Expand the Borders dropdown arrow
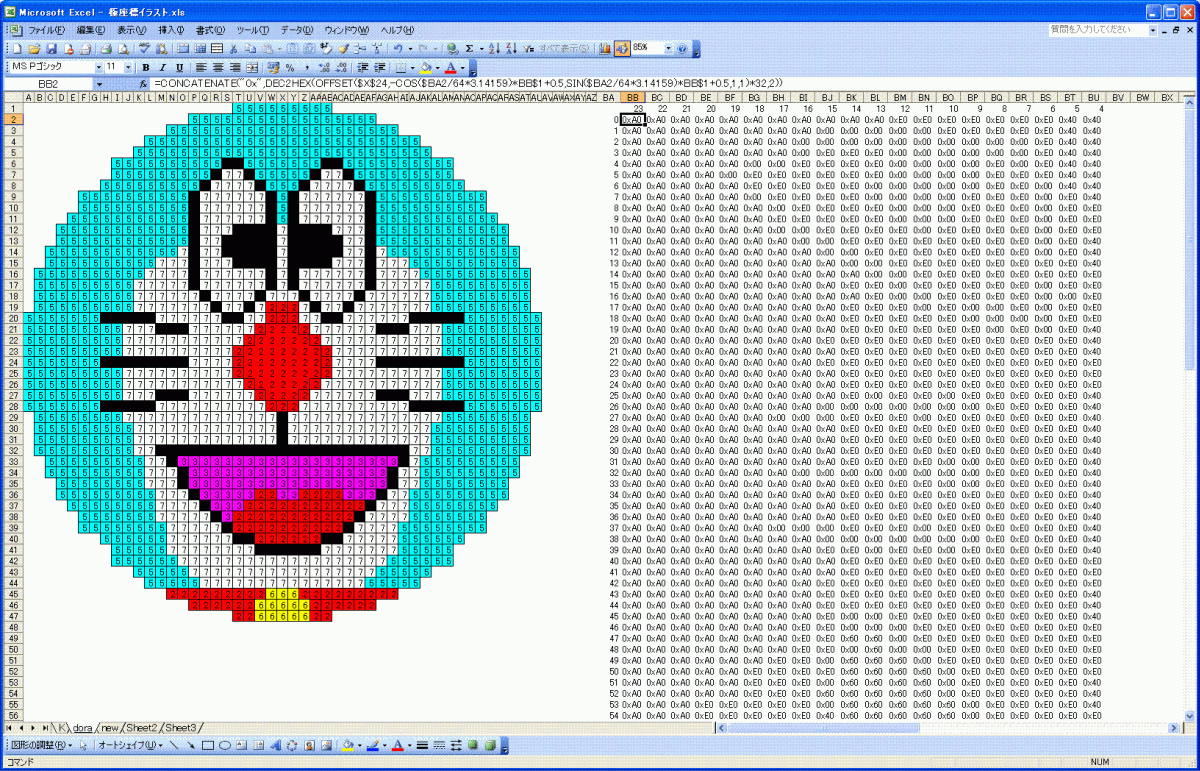Image resolution: width=1200 pixels, height=771 pixels. 412,67
